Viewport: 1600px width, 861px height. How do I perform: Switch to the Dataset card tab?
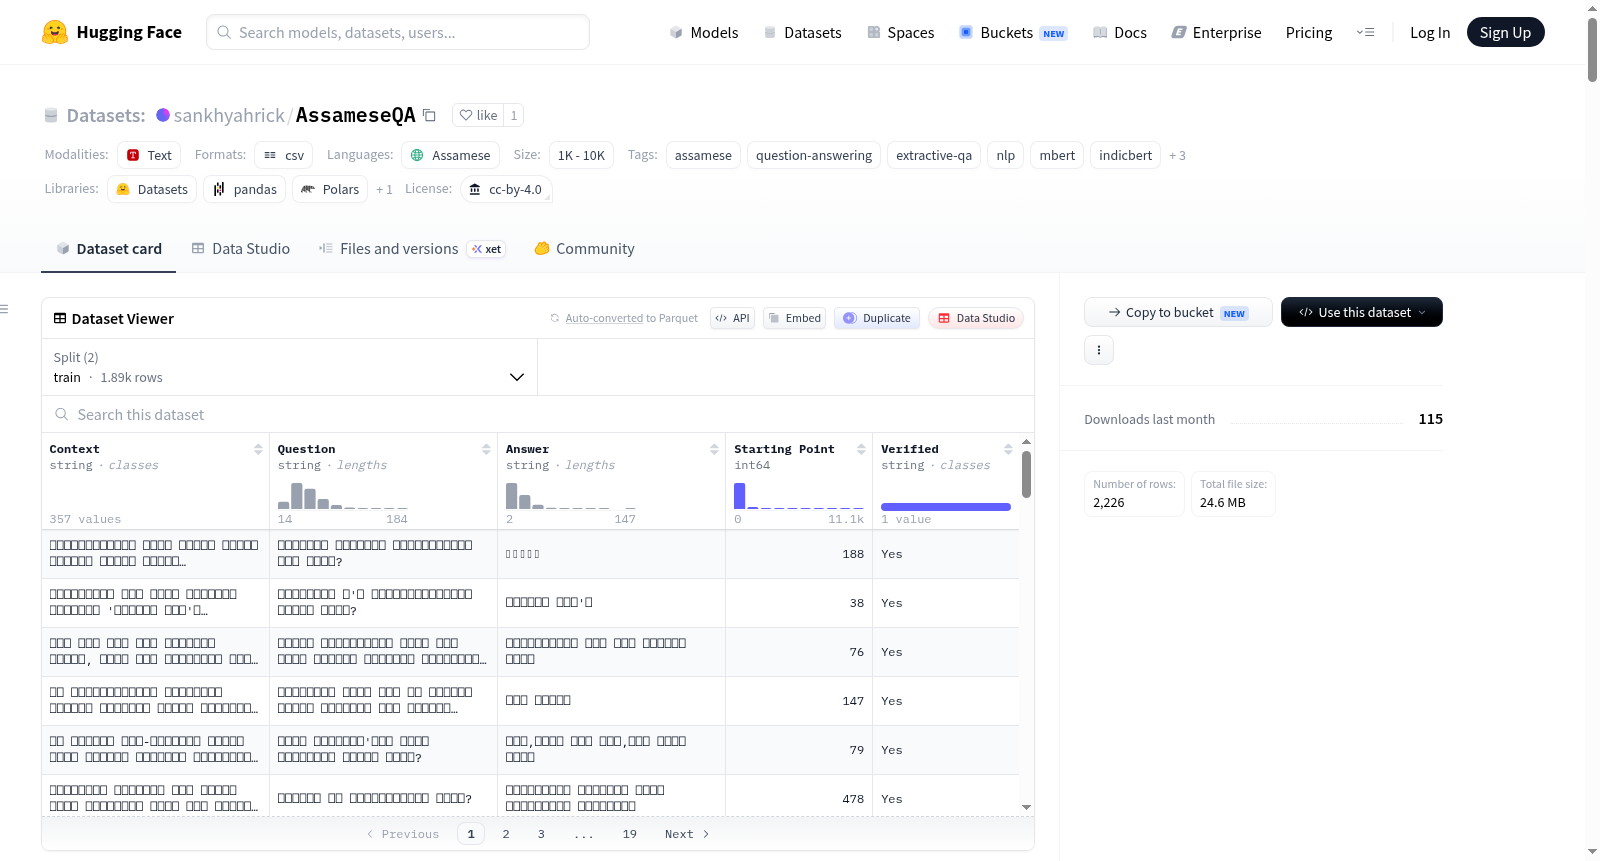pyautogui.click(x=108, y=249)
